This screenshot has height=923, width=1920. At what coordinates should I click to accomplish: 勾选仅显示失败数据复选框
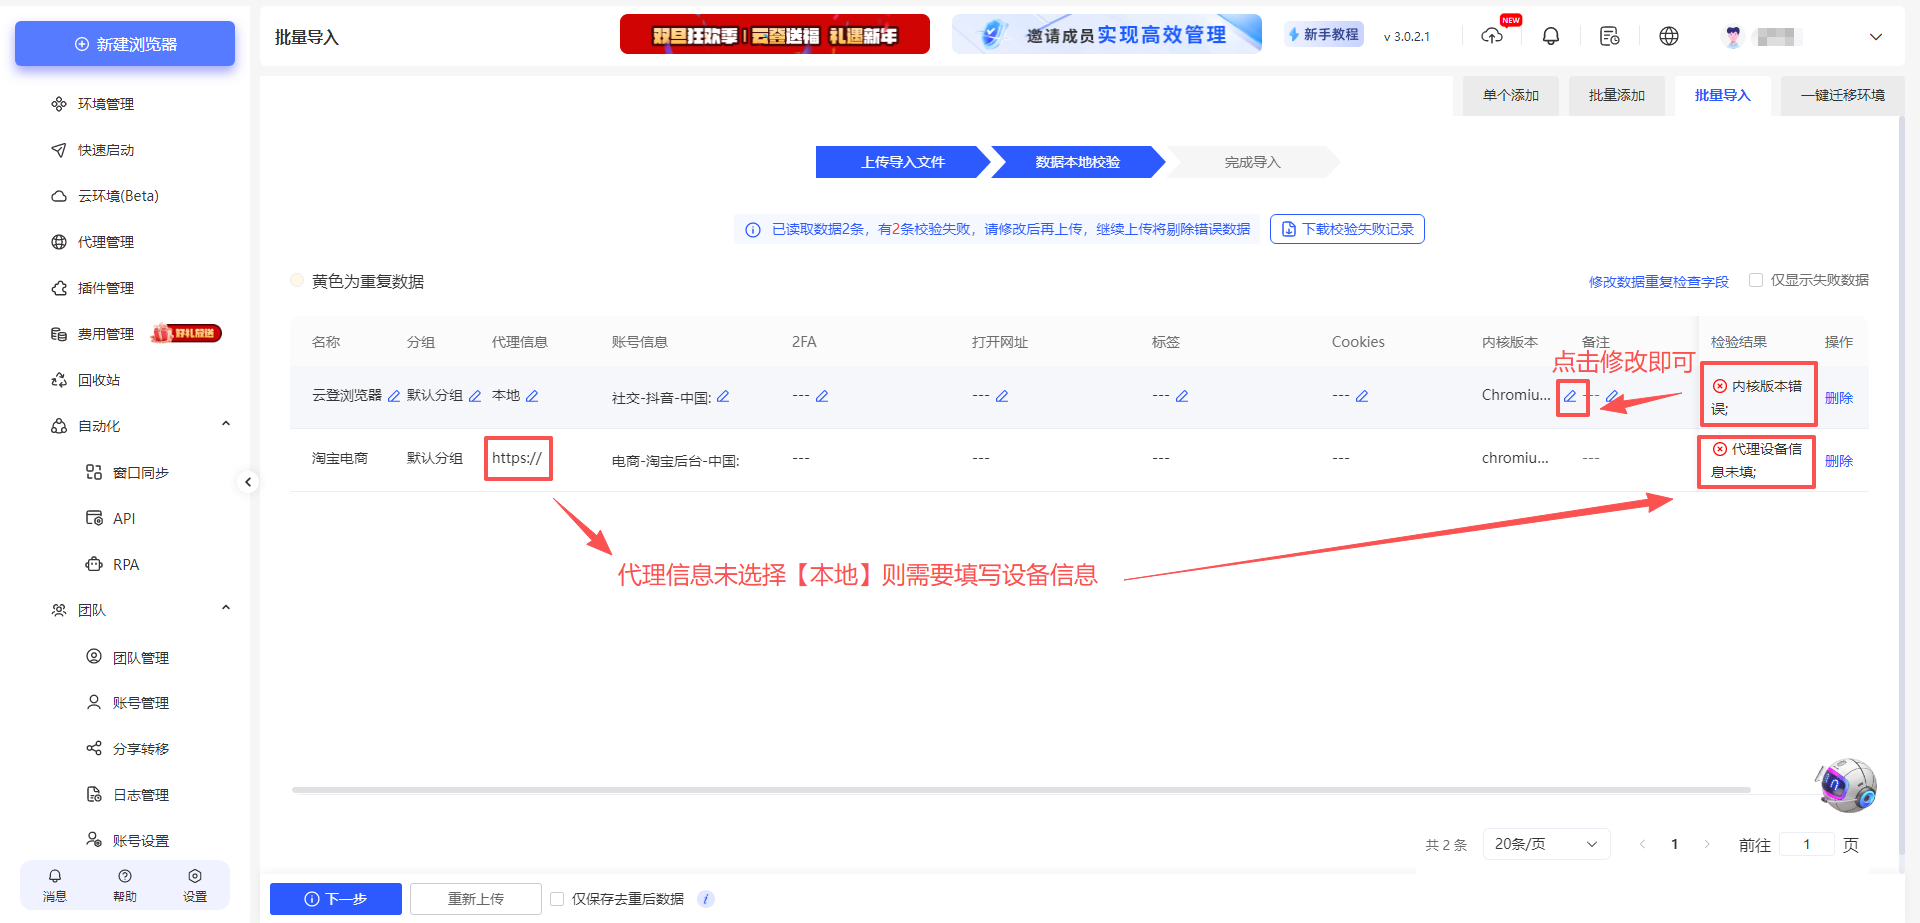click(1757, 280)
